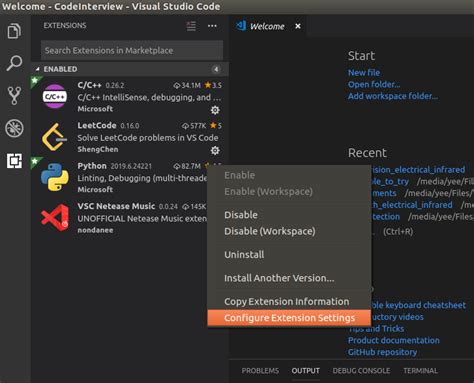474x383 pixels.
Task: Switch to the OUTPUT panel tab
Action: click(305, 371)
